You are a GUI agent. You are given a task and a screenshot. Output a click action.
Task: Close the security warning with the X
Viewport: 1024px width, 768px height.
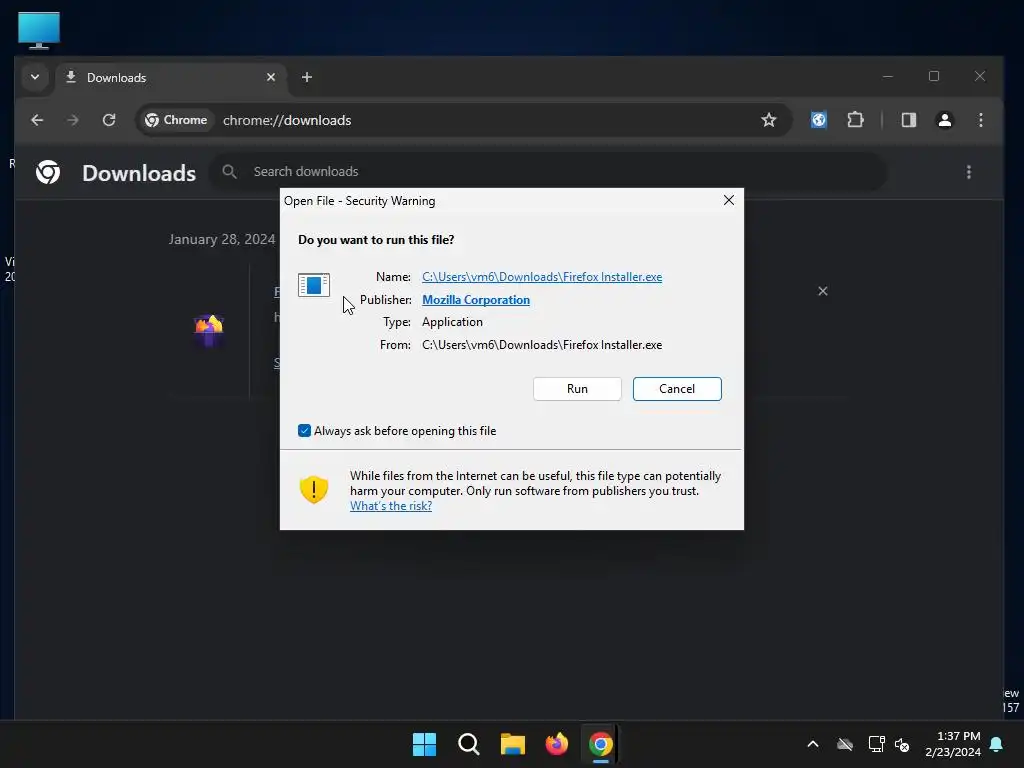[729, 200]
